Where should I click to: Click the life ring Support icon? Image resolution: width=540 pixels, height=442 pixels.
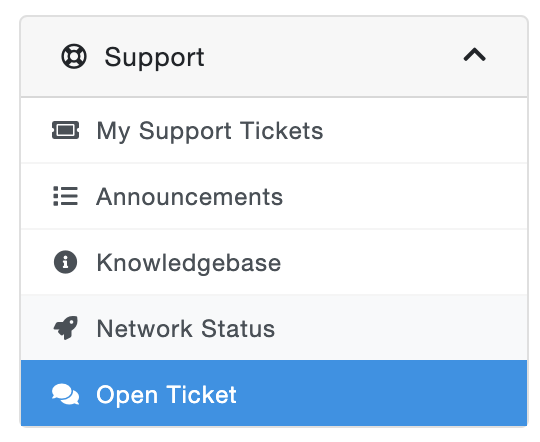[x=74, y=56]
